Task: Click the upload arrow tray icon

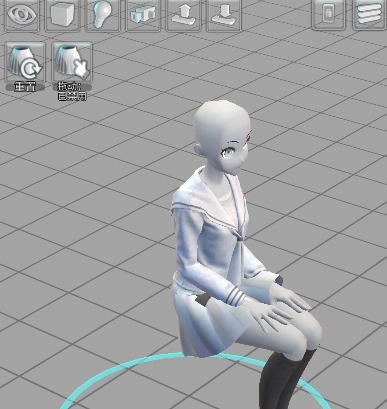Action: [183, 15]
